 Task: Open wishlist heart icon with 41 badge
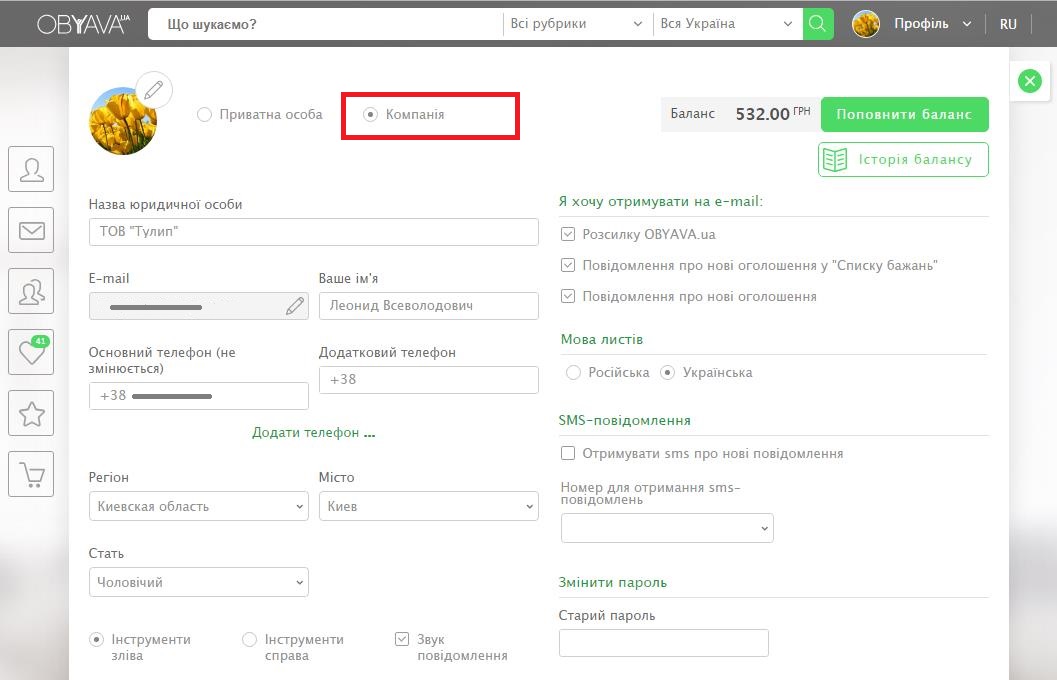point(31,352)
